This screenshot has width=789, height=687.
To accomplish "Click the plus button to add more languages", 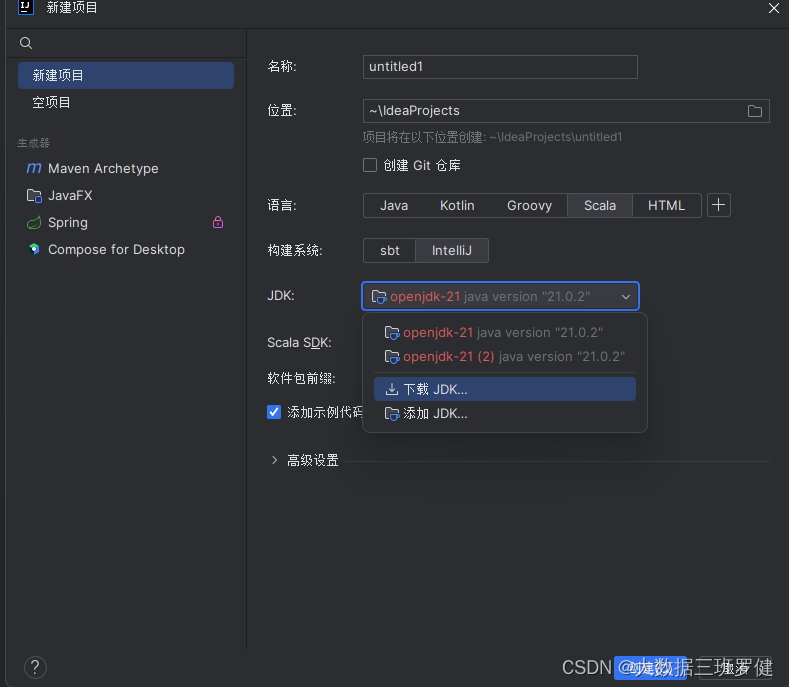I will 719,205.
